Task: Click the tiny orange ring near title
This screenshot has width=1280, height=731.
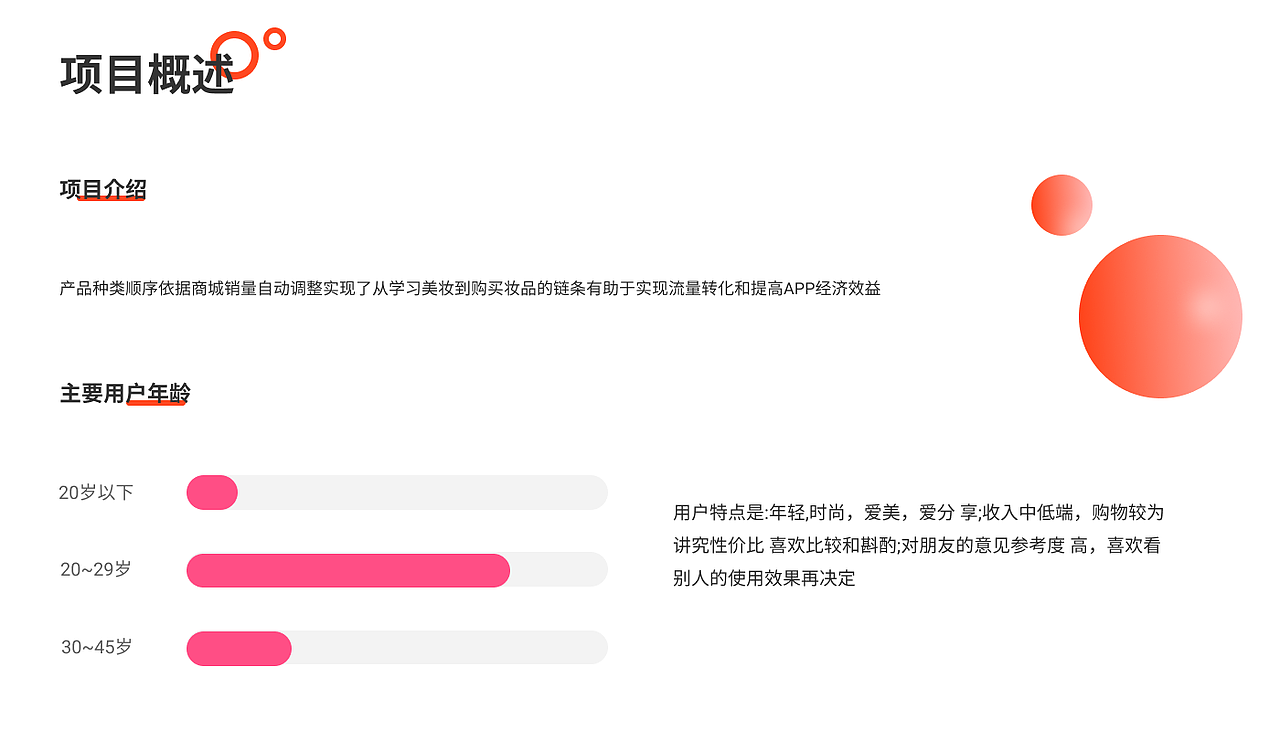Action: point(274,39)
